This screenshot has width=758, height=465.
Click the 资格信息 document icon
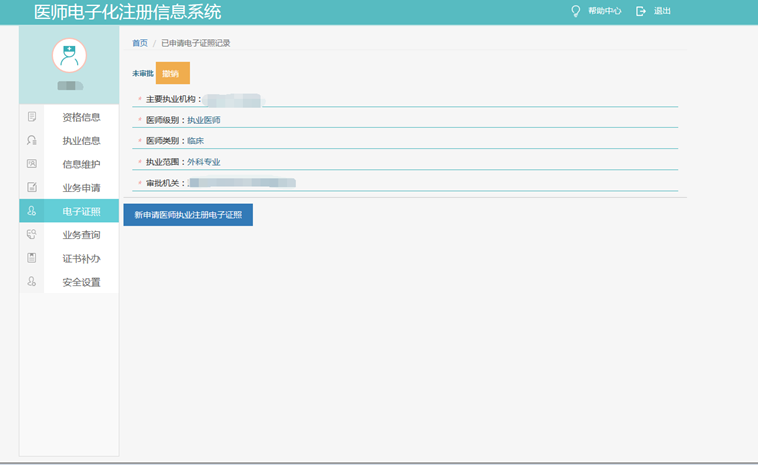click(32, 117)
